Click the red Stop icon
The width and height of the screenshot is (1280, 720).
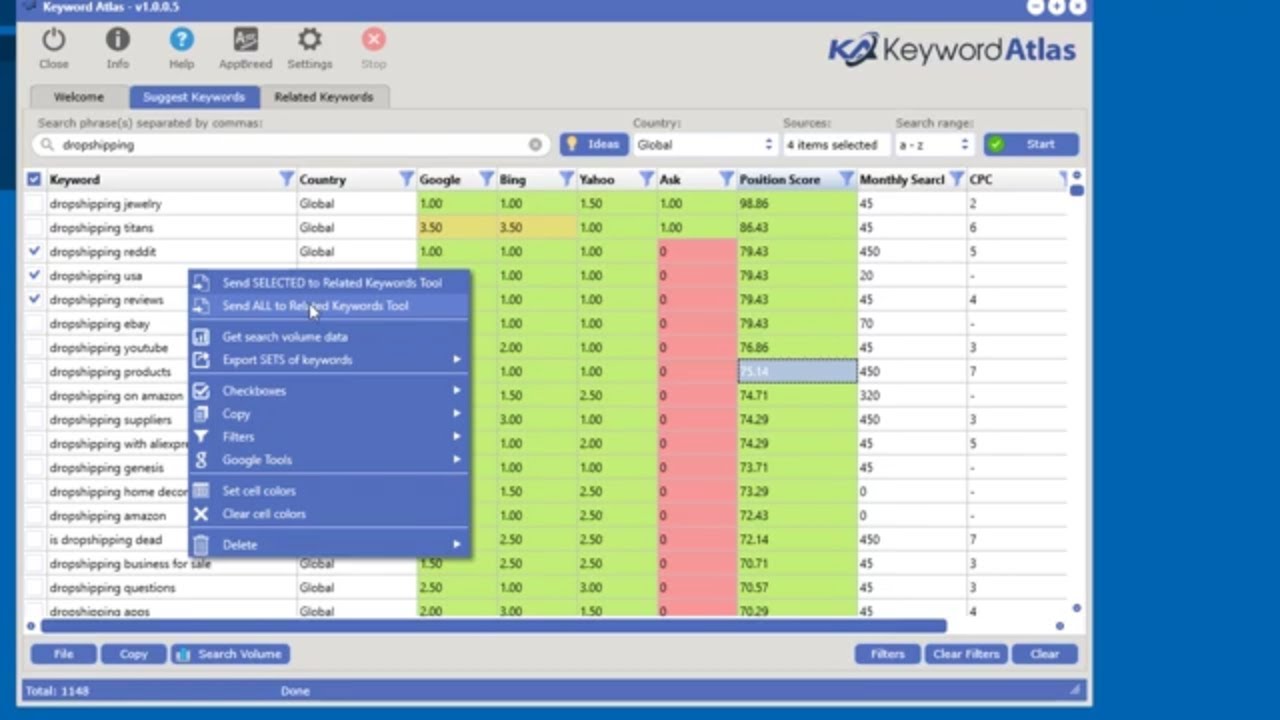pos(373,40)
